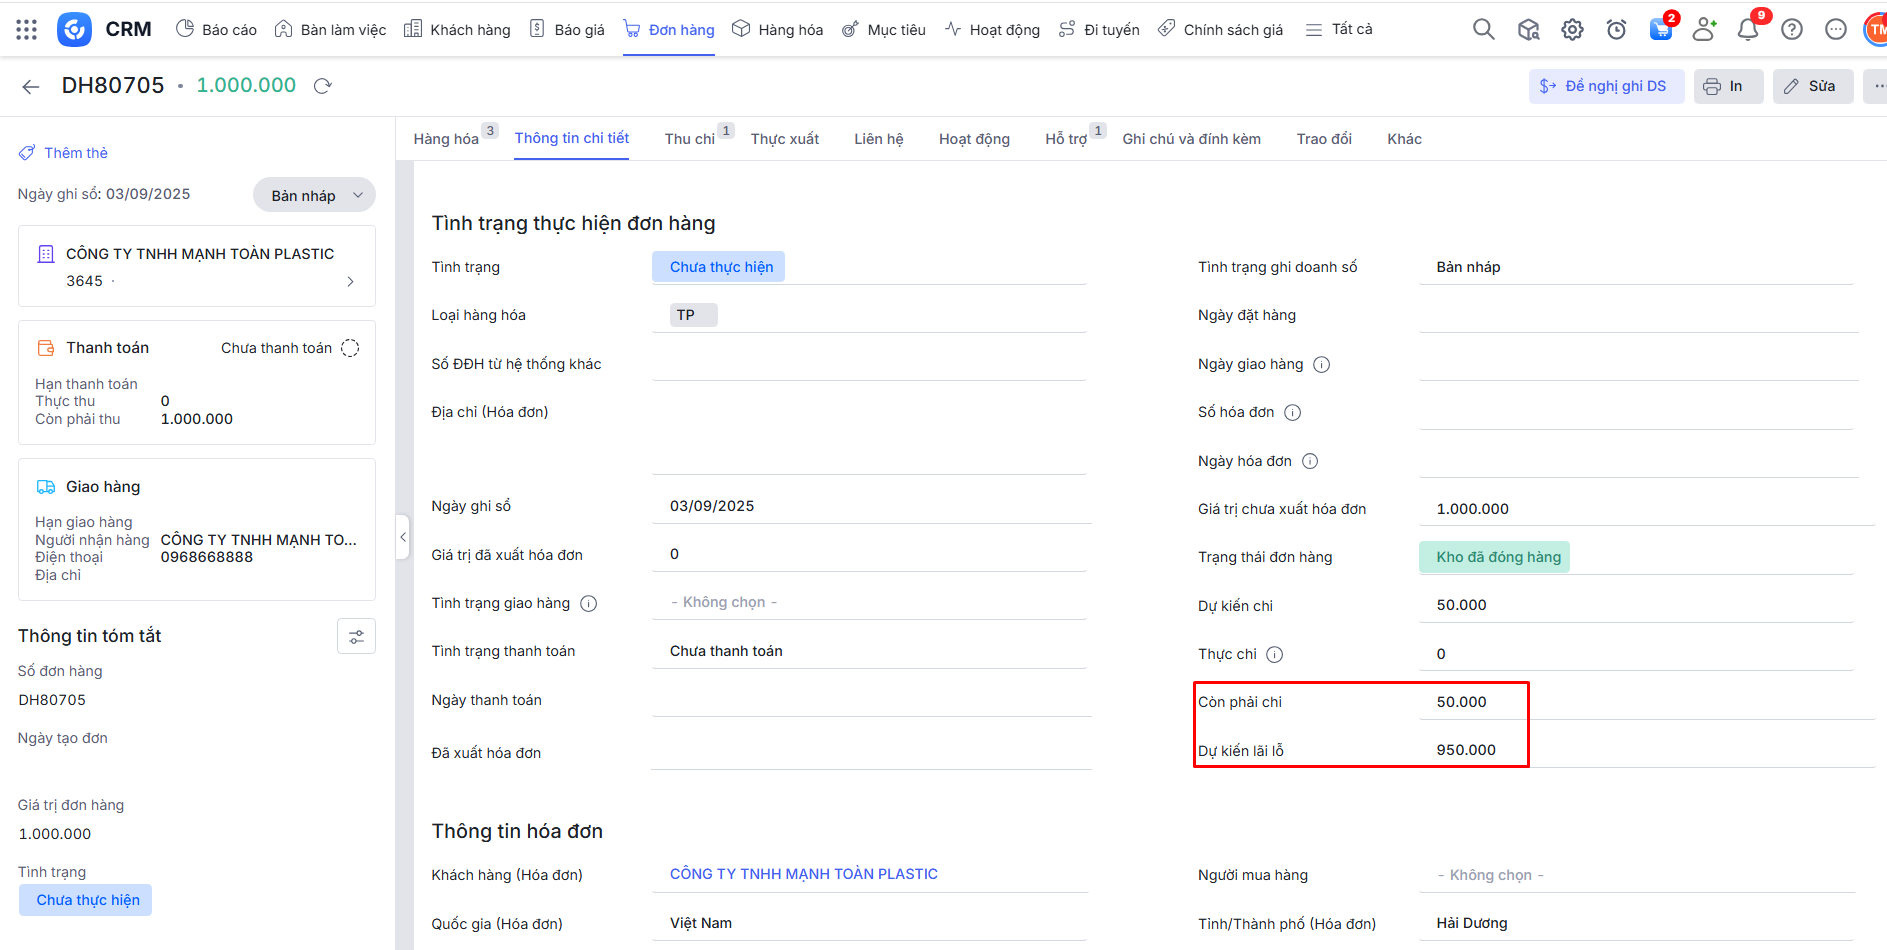Go back using the left arrow
1887x950 pixels.
coord(31,87)
